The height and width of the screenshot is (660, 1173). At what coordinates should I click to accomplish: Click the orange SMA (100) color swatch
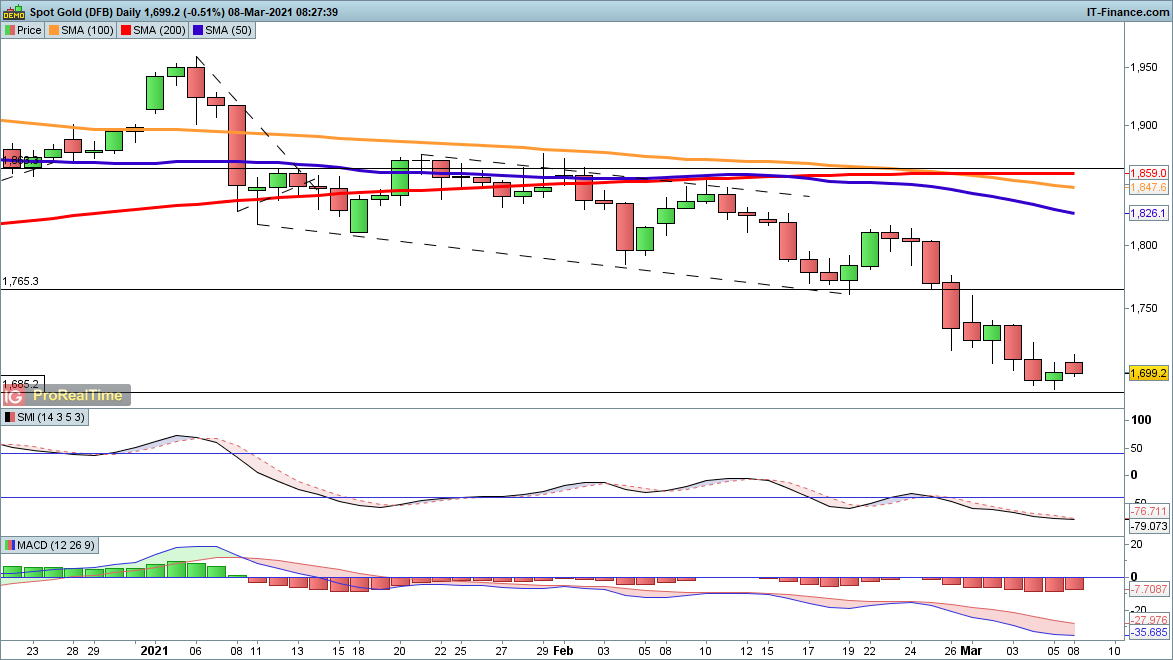coord(54,30)
